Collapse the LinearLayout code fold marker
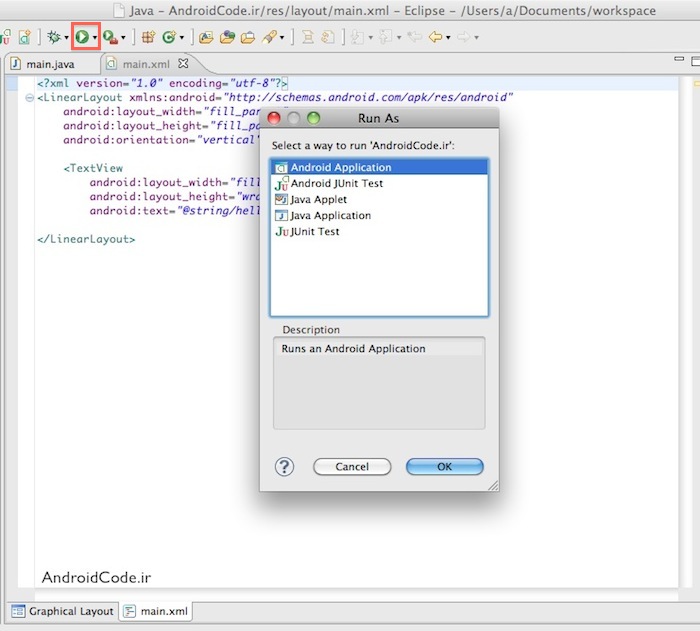This screenshot has width=700, height=631. (x=29, y=98)
